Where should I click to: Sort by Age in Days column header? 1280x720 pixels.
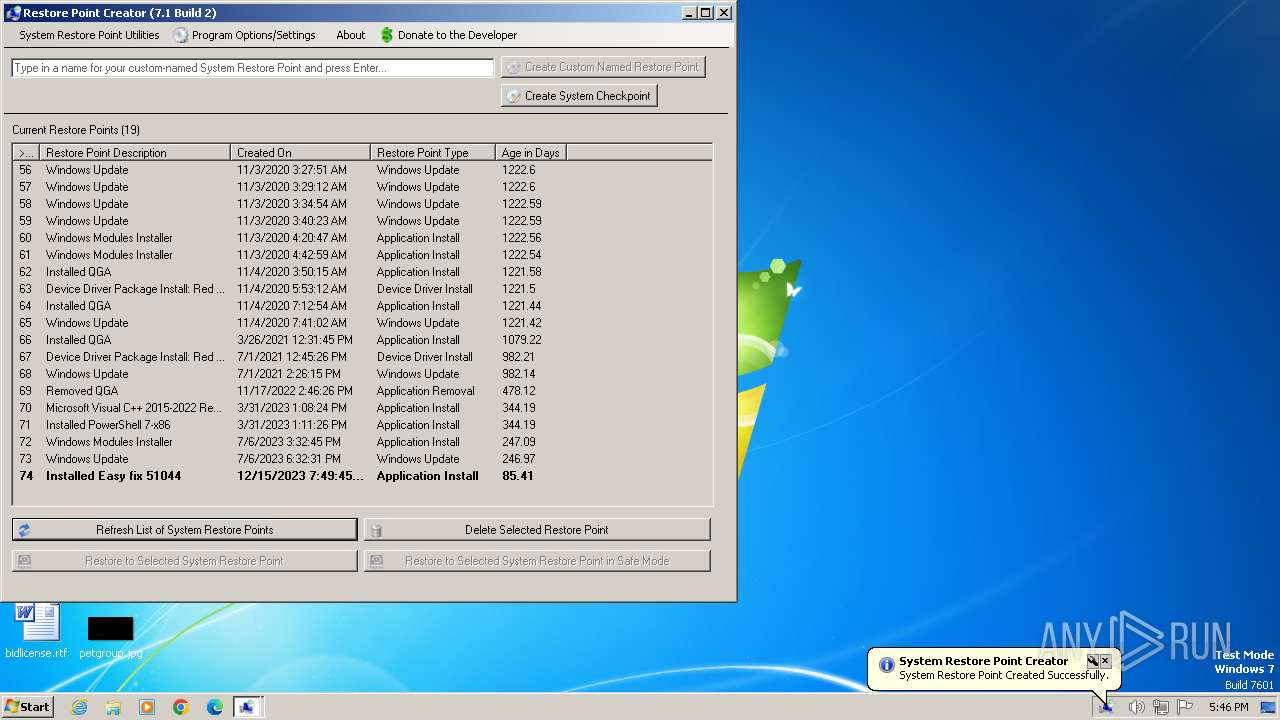click(x=531, y=153)
